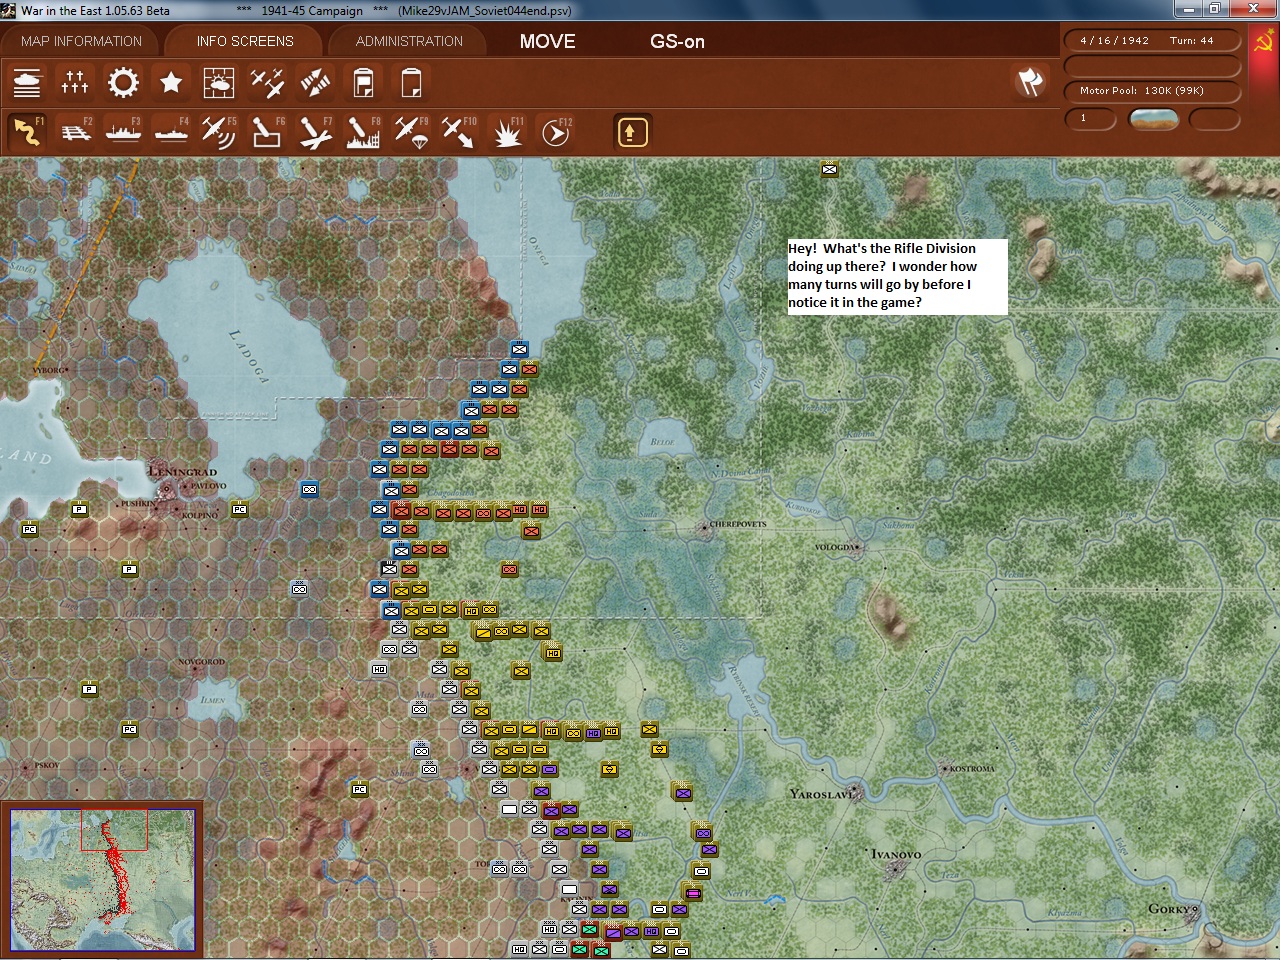The height and width of the screenshot is (960, 1280).
Task: Open the order of battle tank icon
Action: pos(27,83)
